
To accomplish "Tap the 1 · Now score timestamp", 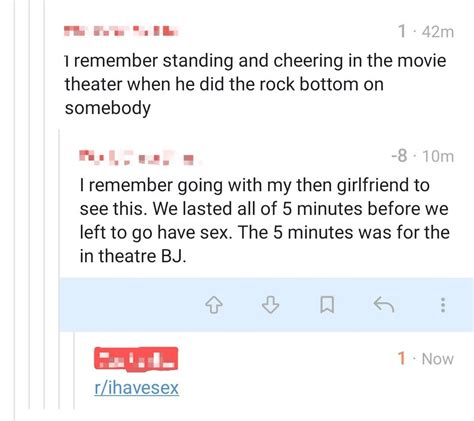I will click(426, 359).
